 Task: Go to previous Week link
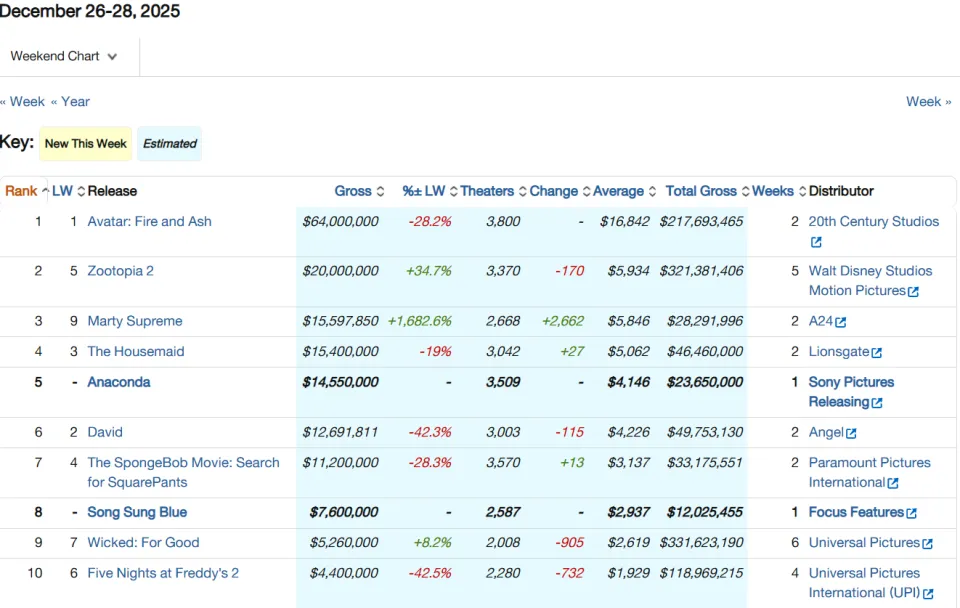(23, 102)
